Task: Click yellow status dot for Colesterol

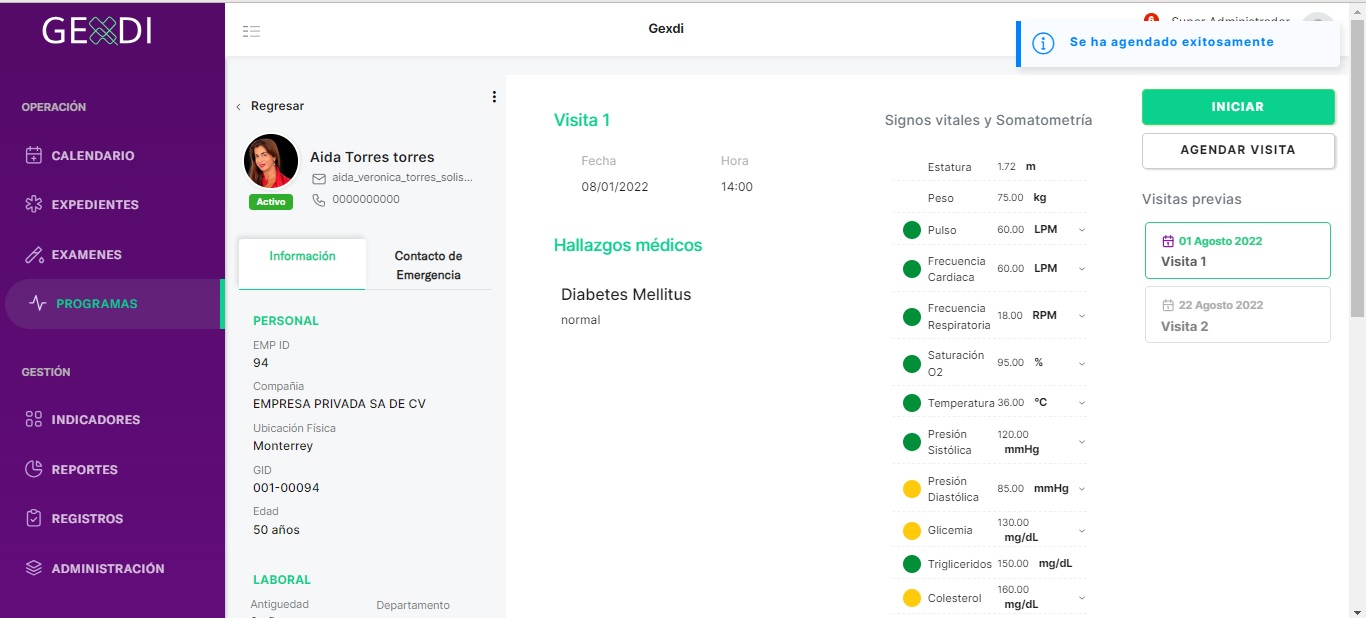Action: [912, 598]
